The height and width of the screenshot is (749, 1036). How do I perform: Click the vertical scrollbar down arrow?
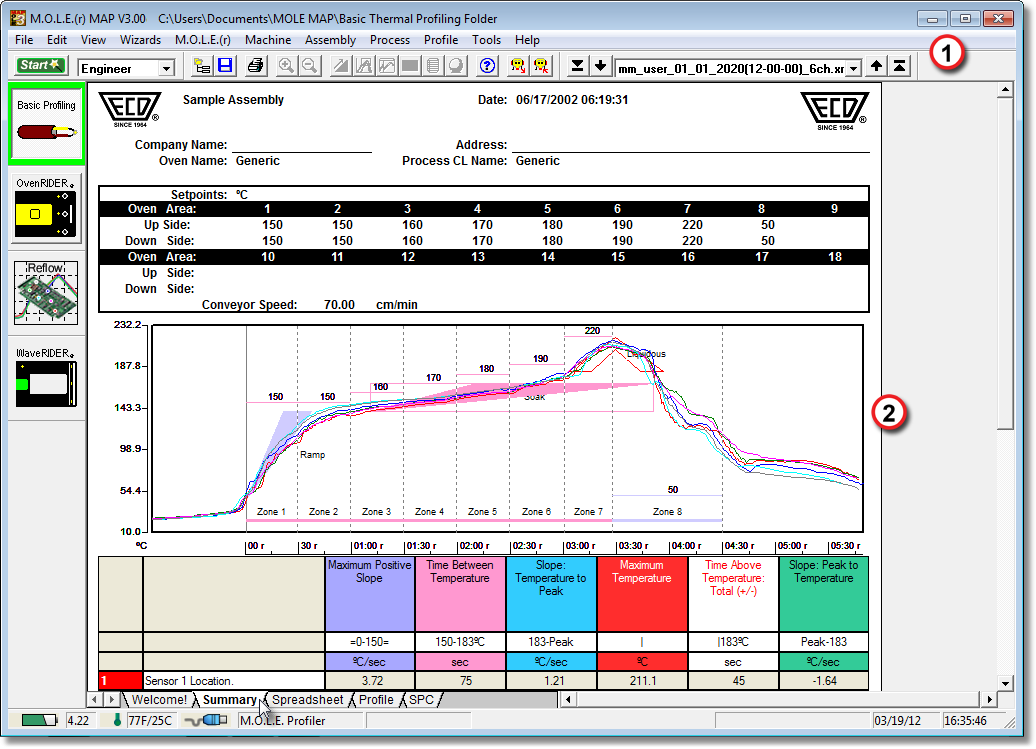click(1005, 684)
